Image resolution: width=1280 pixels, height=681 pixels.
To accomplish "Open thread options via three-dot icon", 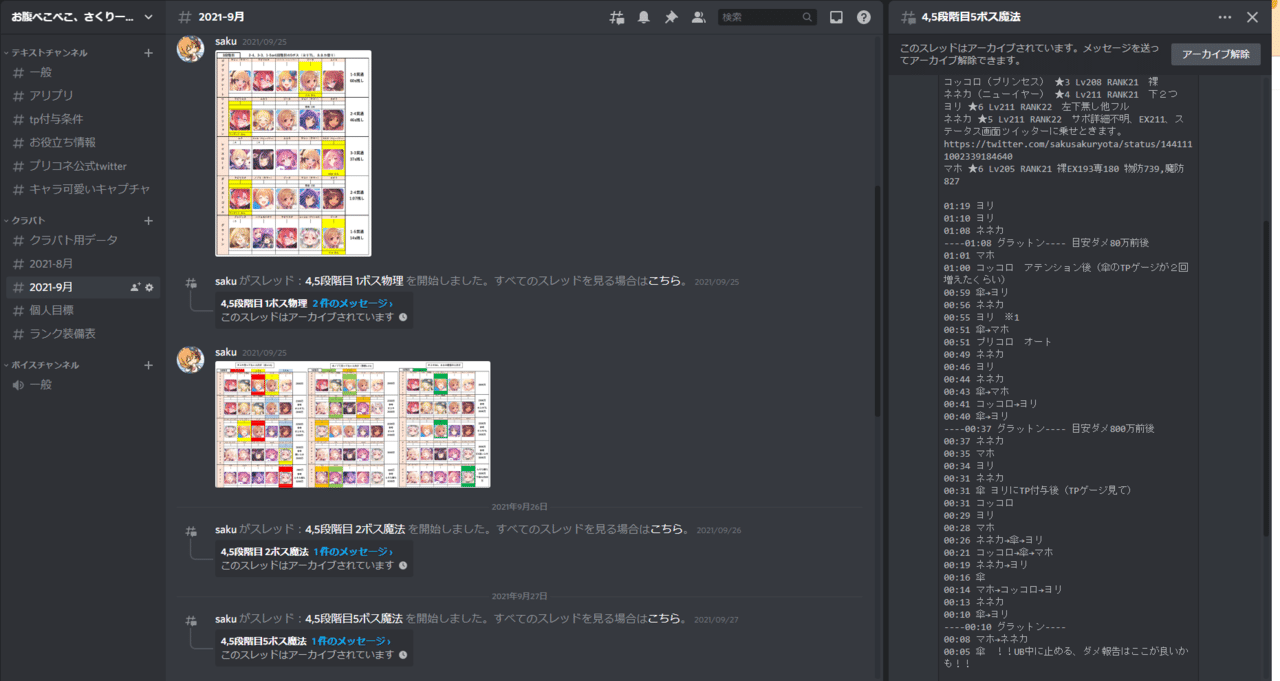I will click(1226, 17).
